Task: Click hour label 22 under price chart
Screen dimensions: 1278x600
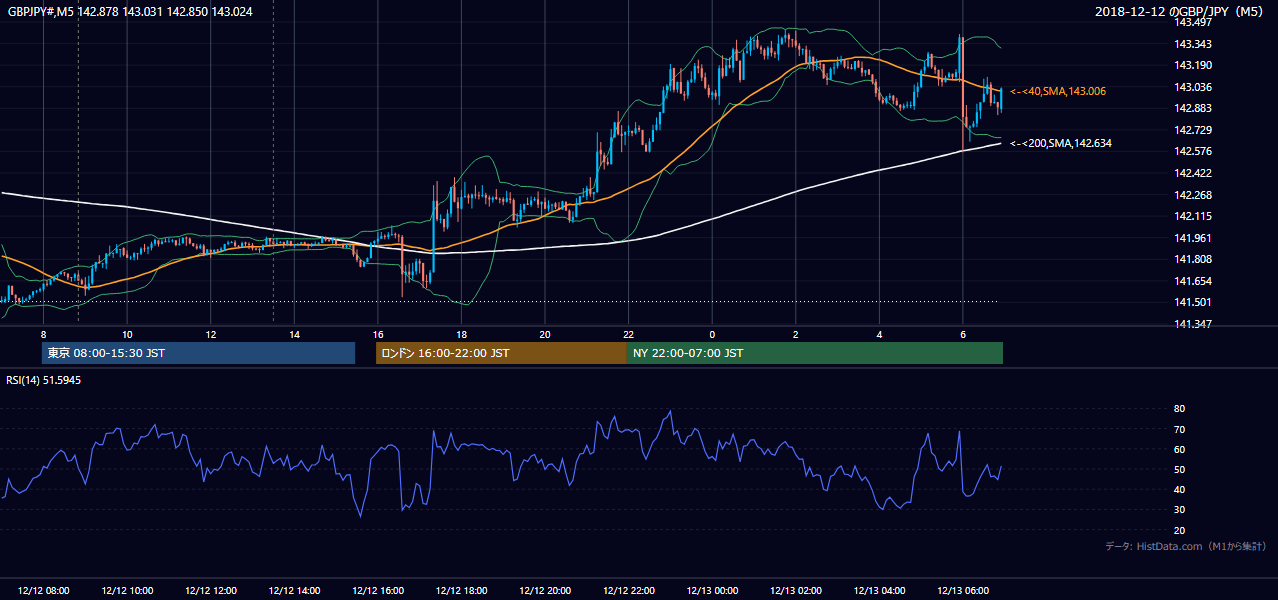Action: [x=628, y=334]
